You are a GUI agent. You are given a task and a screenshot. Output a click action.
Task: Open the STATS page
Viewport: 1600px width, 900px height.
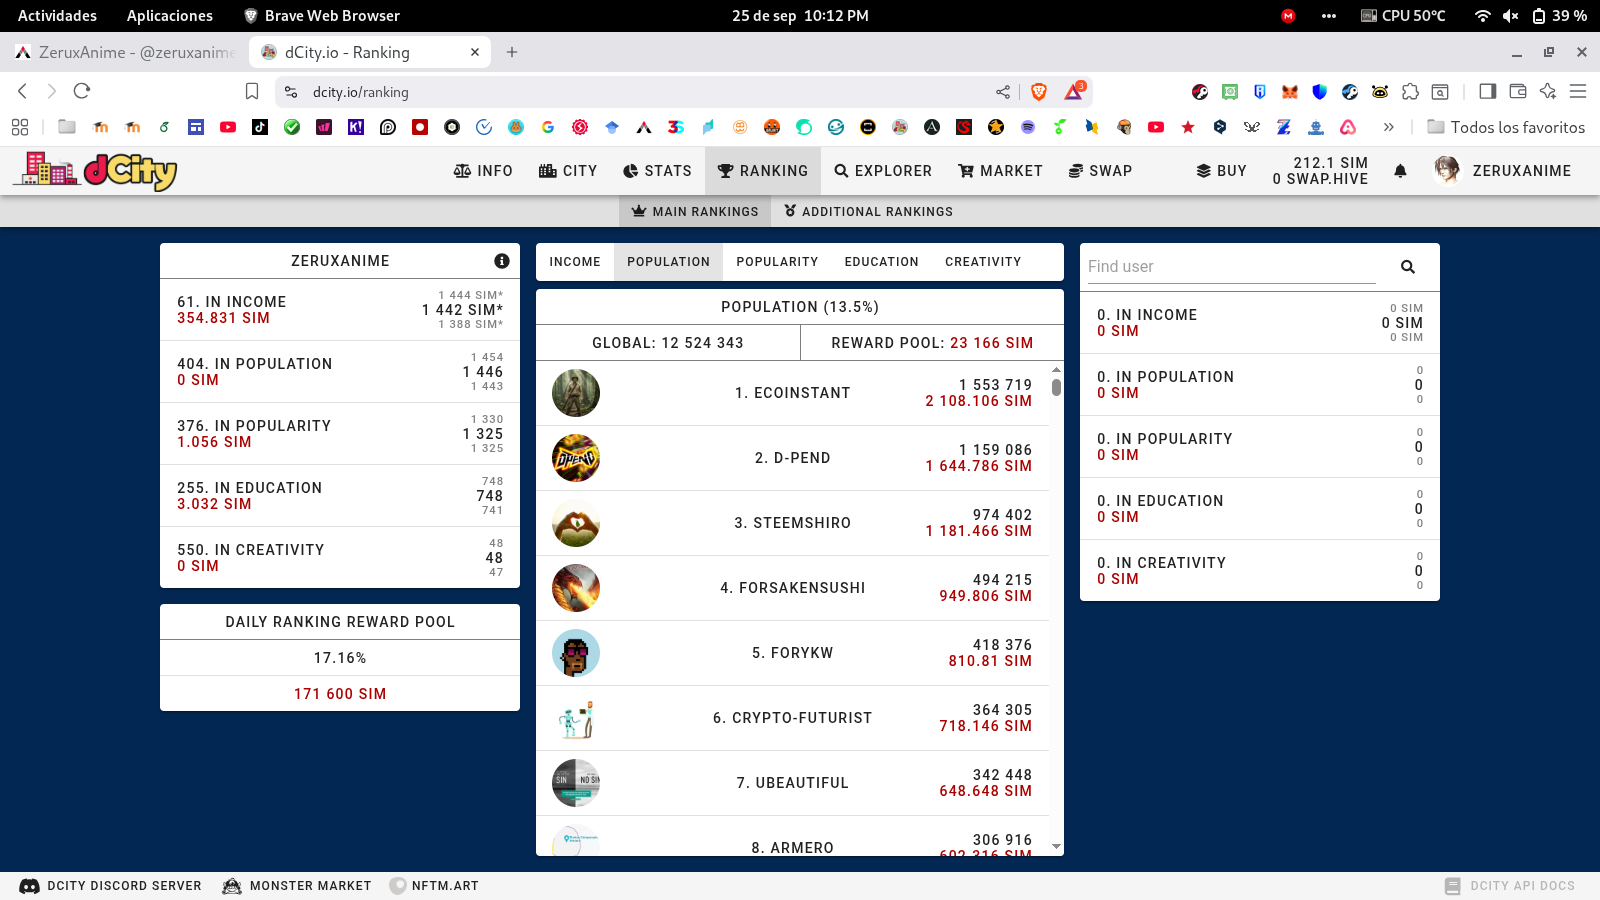[657, 171]
